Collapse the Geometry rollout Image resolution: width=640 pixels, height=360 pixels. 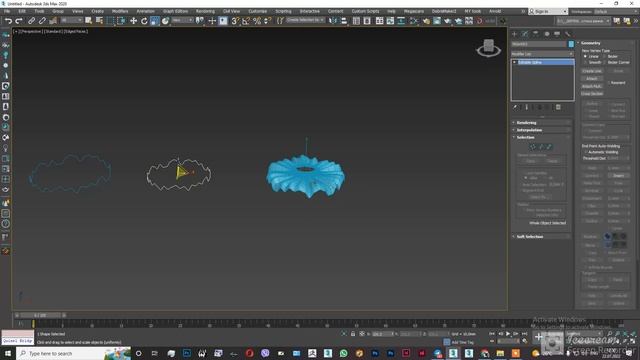coord(606,43)
